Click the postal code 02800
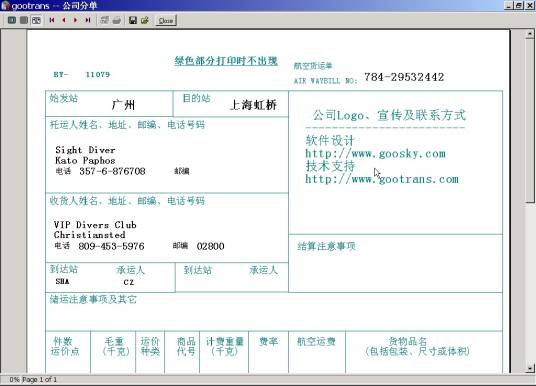This screenshot has width=536, height=386. (211, 246)
